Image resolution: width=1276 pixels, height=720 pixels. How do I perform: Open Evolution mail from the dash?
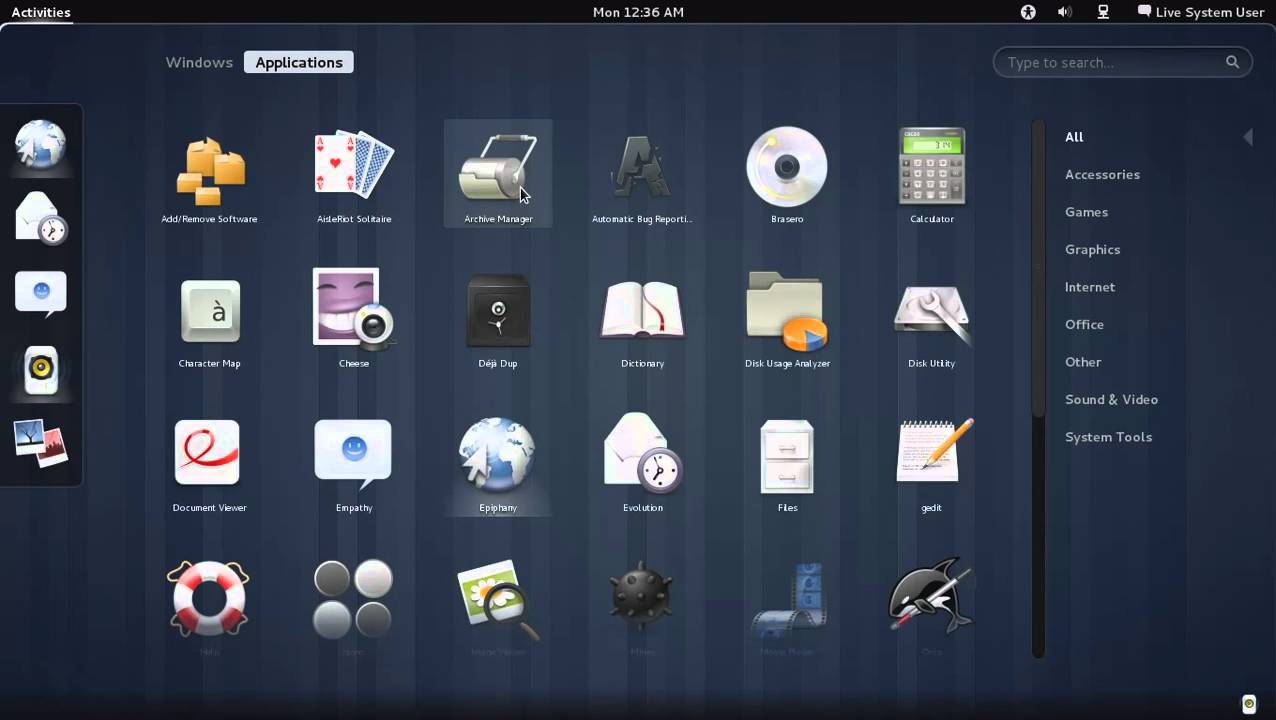click(41, 217)
